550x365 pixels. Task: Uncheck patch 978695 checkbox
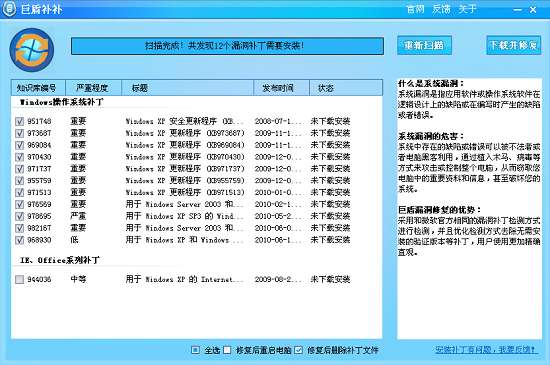[19, 216]
